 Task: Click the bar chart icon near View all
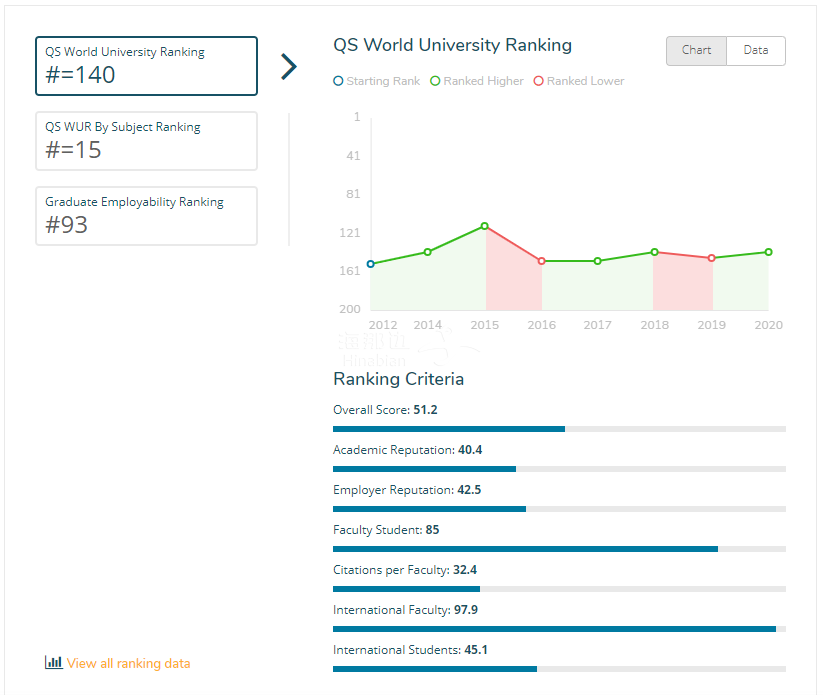click(x=54, y=662)
